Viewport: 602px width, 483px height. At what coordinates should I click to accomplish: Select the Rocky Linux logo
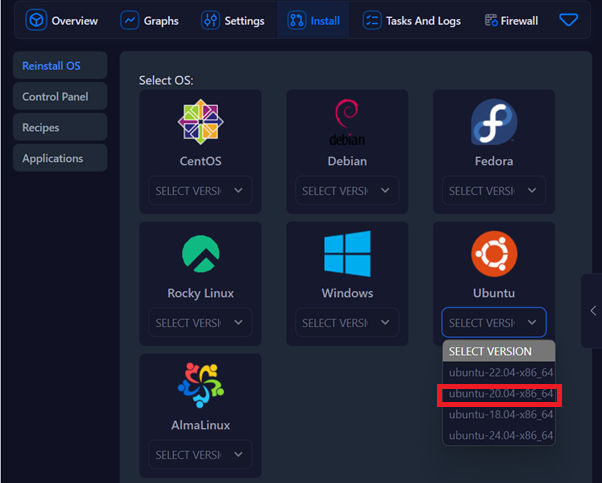[201, 254]
